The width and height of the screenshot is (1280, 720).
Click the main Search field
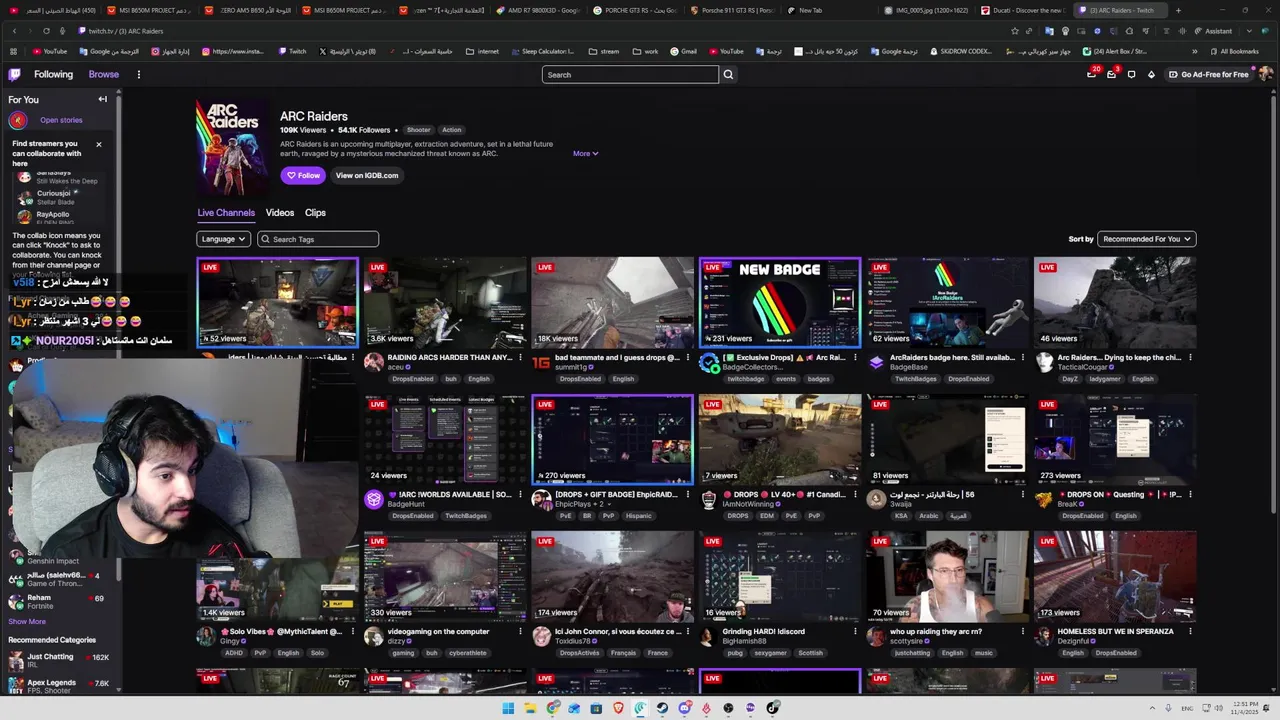coord(630,74)
